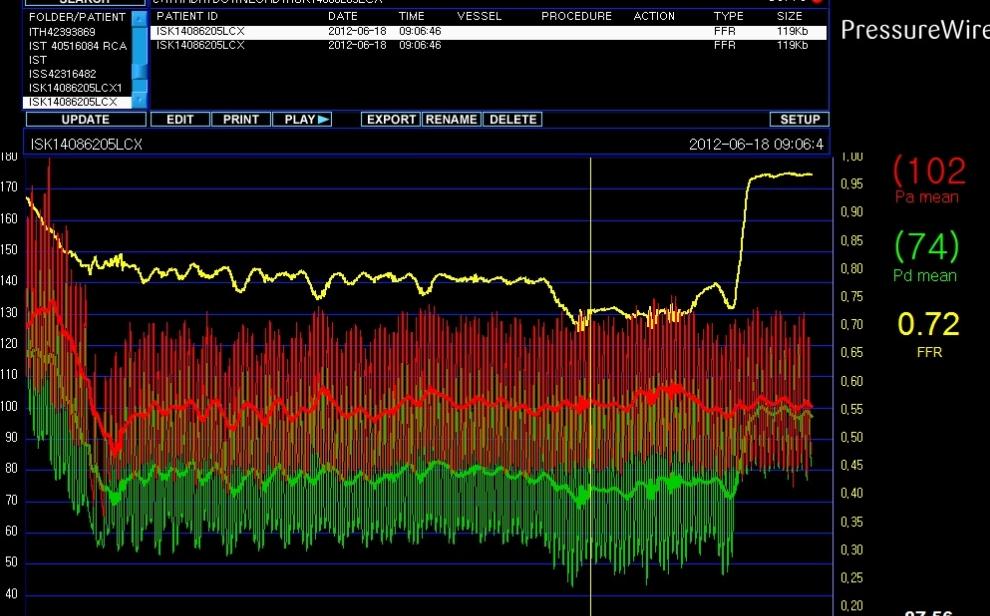Click the SEARCH button above folder list
990x616 pixels.
(85, 2)
